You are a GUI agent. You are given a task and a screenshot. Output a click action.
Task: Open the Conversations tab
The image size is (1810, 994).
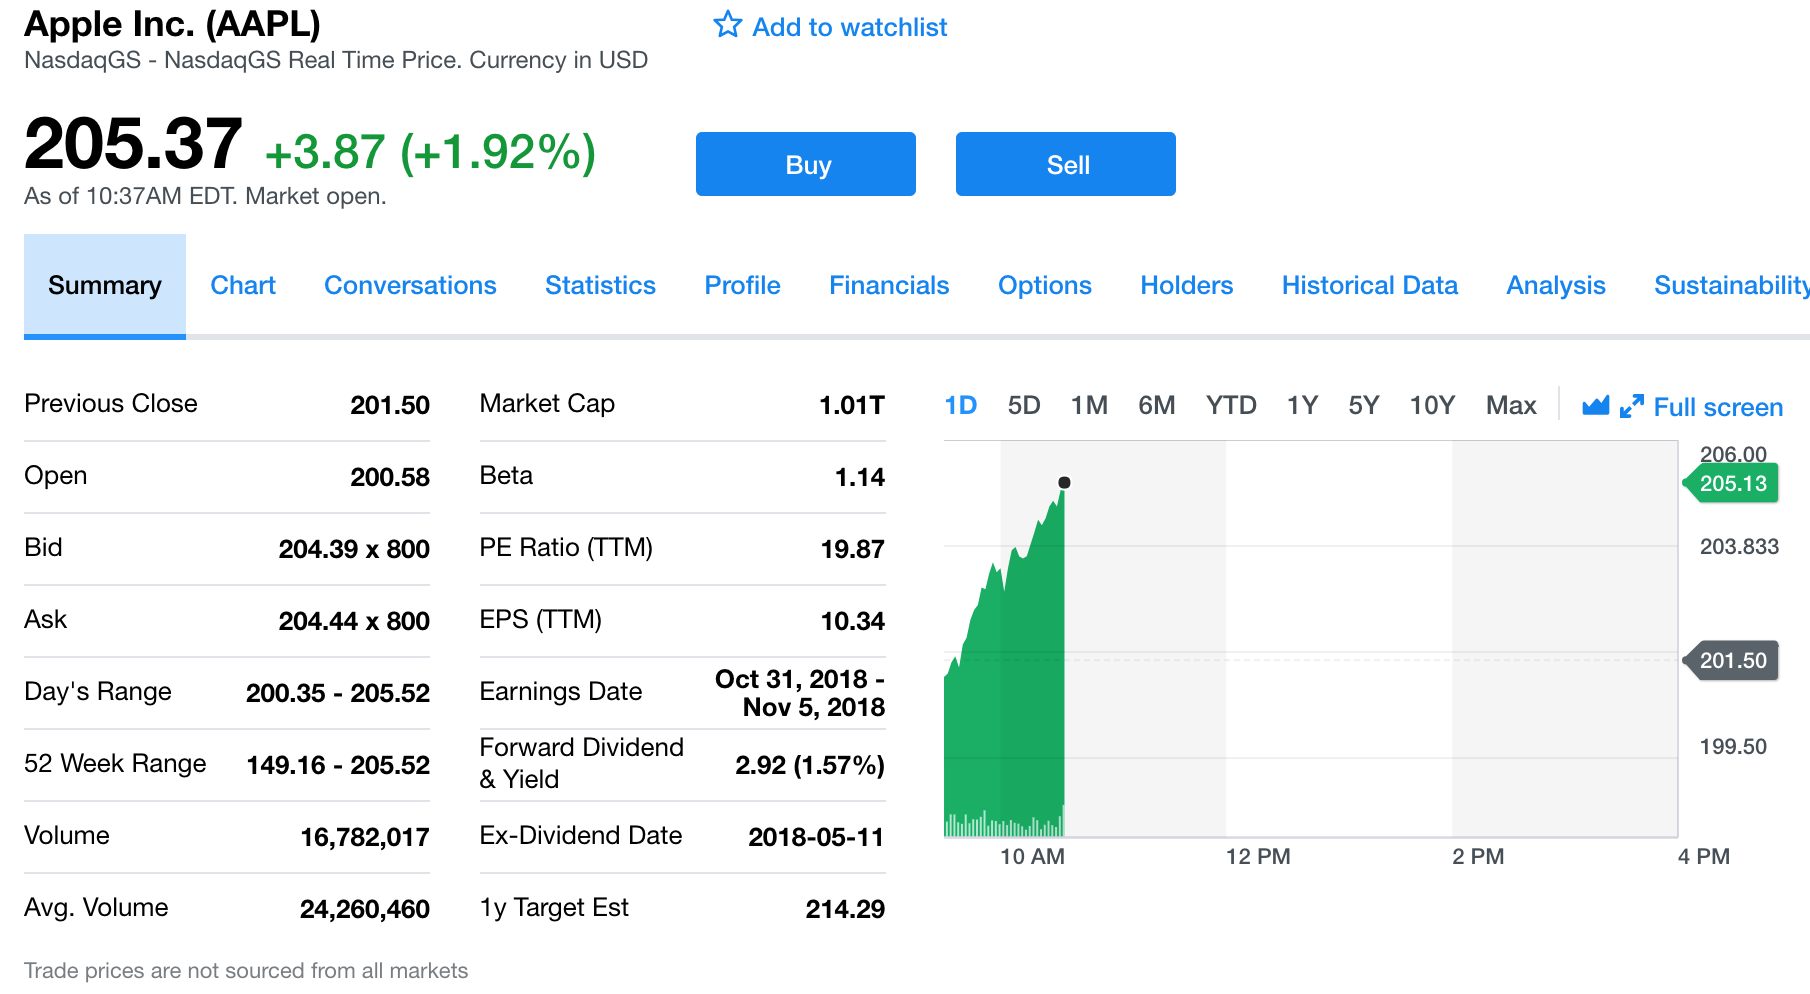click(410, 286)
